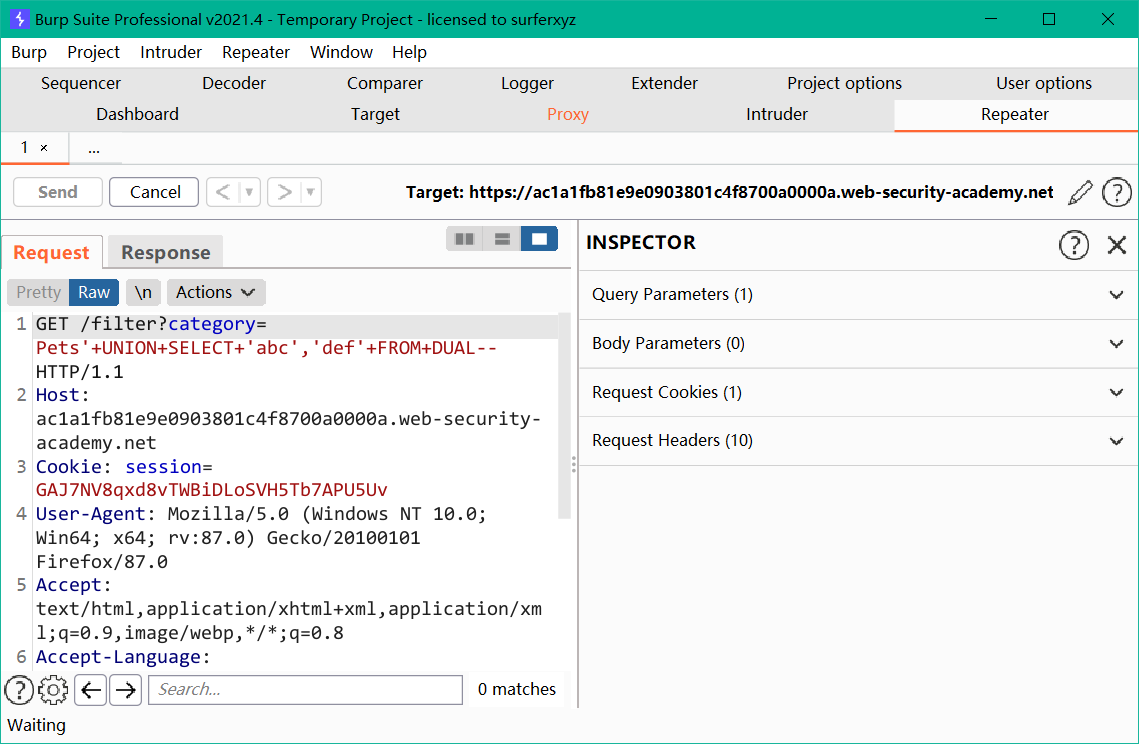Screen dimensions: 1139x744
Task: Toggle Pretty view of request
Action: point(38,292)
